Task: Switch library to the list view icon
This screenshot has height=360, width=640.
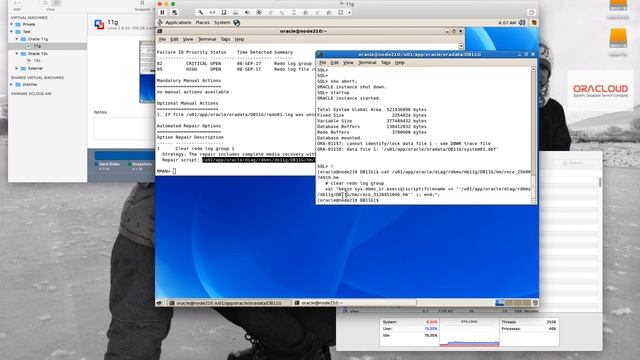Action: coord(45,3)
